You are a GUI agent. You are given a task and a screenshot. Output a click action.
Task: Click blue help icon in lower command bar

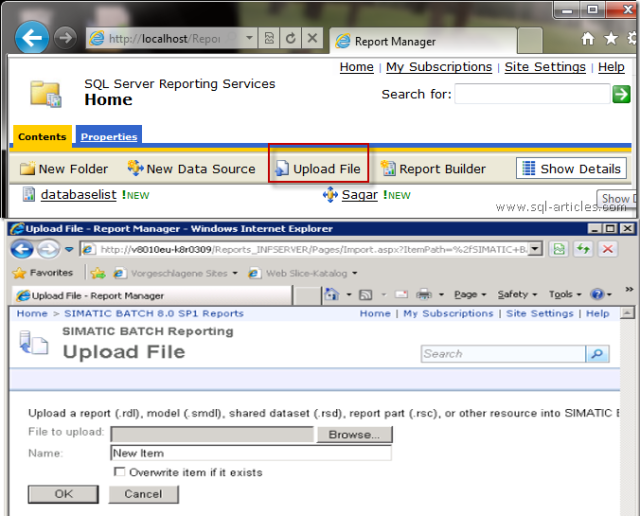click(x=597, y=294)
